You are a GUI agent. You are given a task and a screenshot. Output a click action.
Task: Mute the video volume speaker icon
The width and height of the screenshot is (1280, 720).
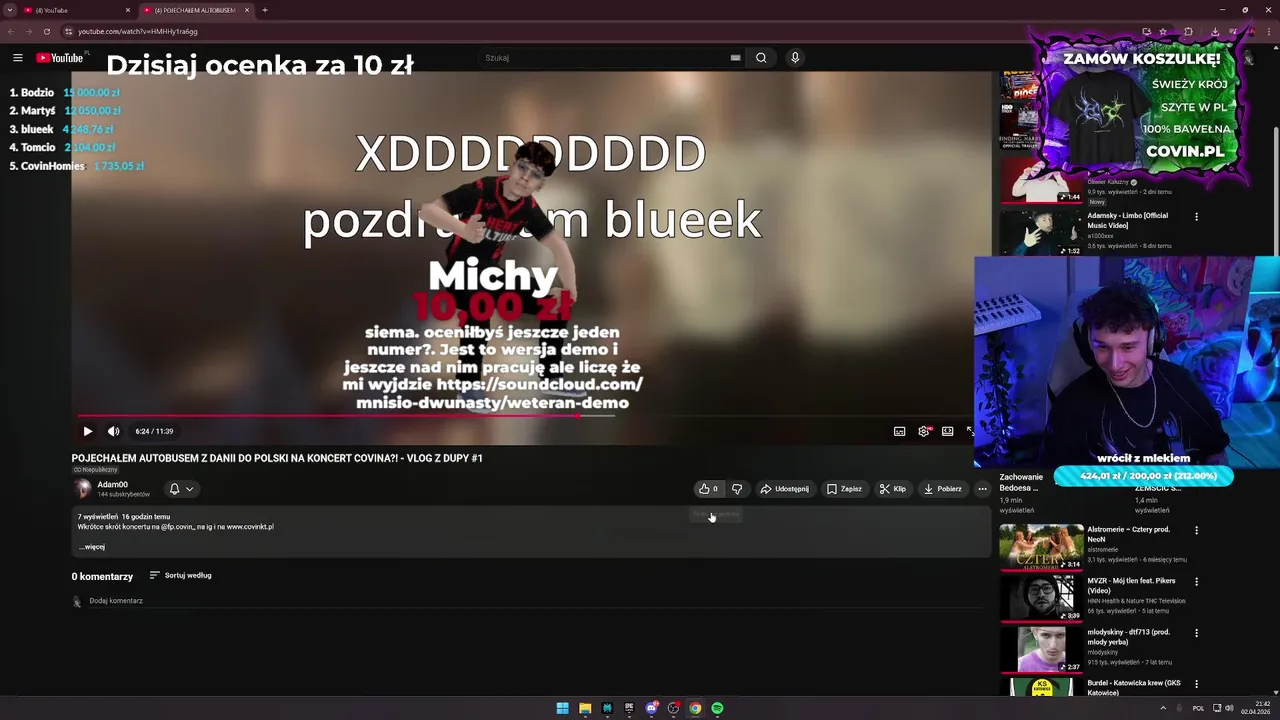tap(113, 431)
